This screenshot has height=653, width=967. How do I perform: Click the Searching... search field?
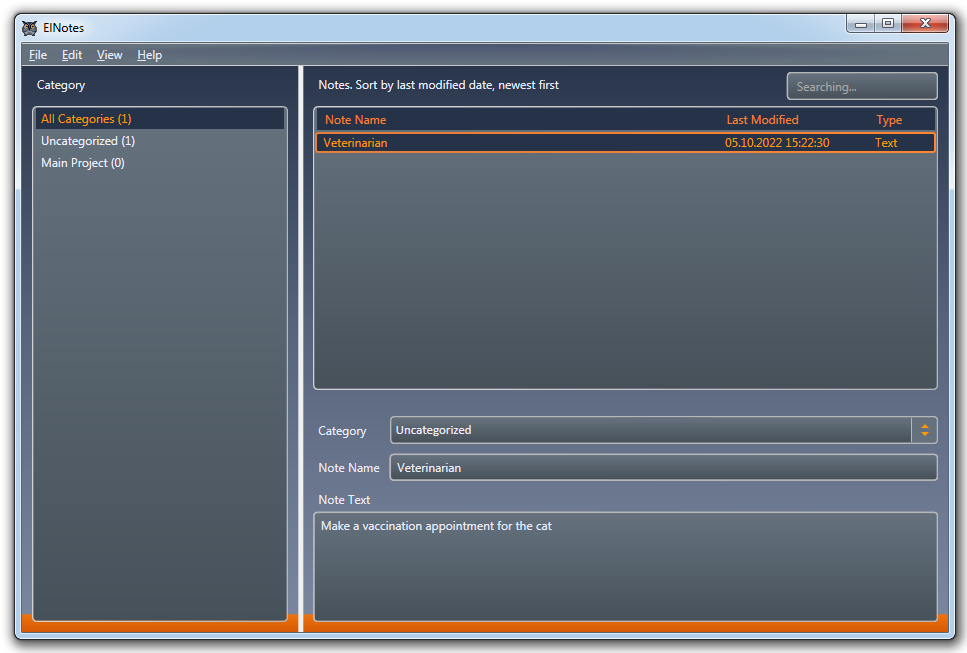coord(862,86)
